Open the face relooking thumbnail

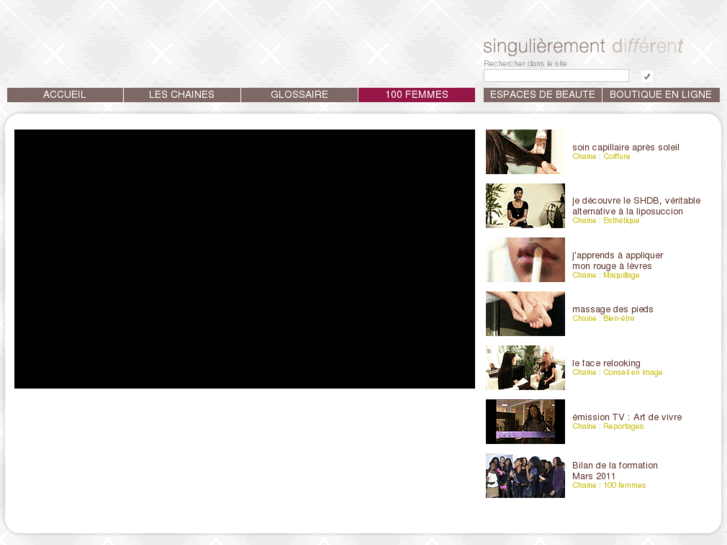(525, 367)
